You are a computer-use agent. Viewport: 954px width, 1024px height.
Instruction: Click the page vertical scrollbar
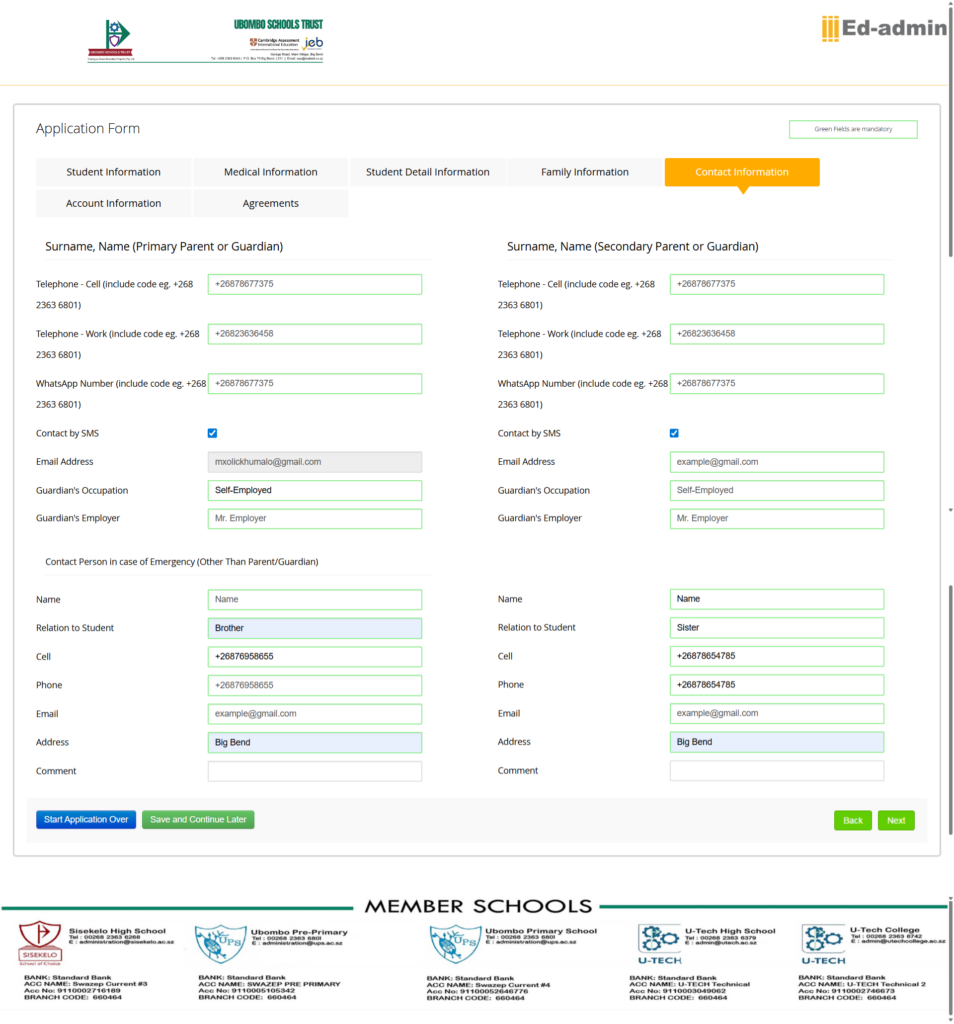[950, 131]
